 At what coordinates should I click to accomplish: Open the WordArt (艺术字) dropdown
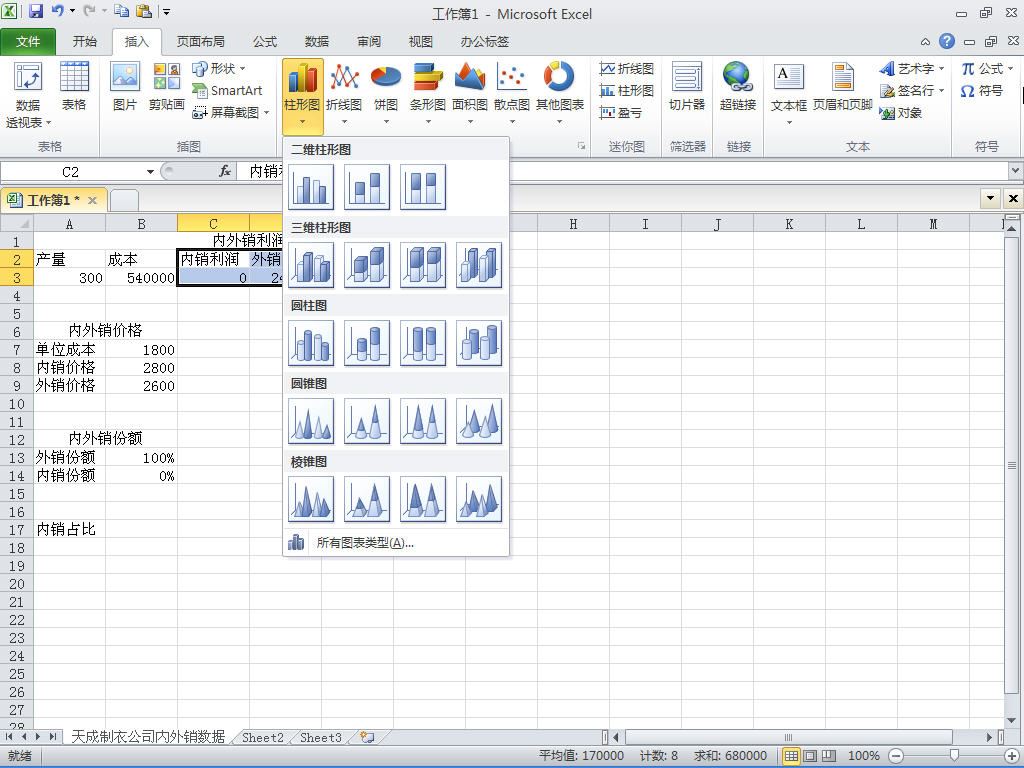[912, 69]
